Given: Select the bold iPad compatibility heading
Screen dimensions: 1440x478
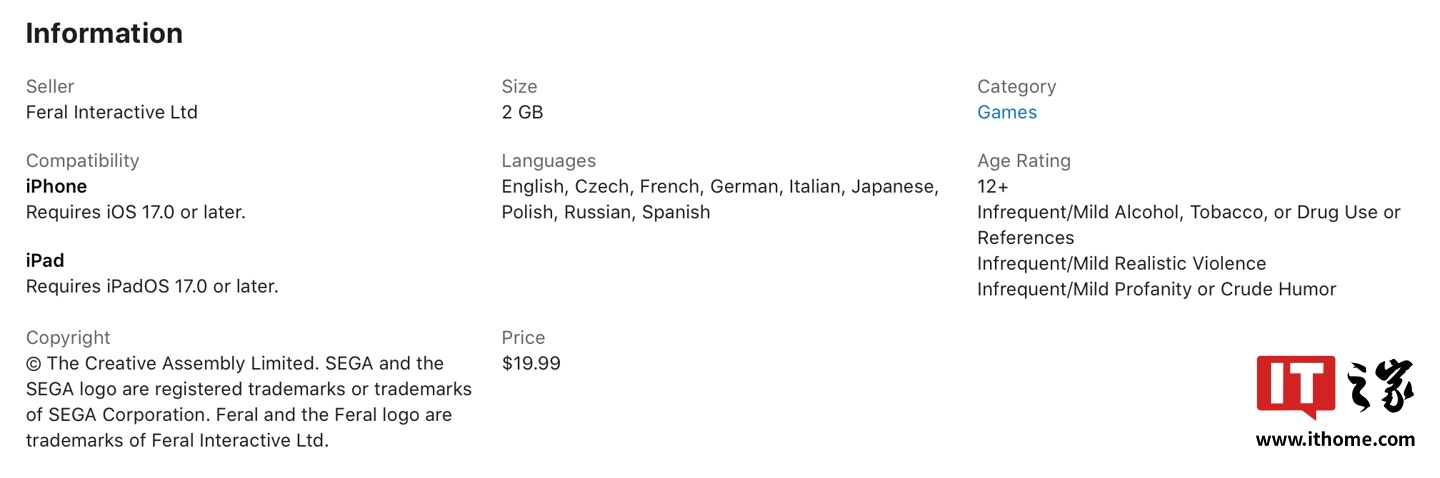Looking at the screenshot, I should [x=45, y=260].
